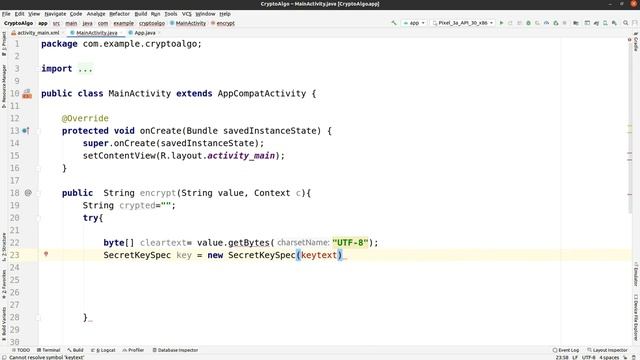Open the SDK Manager toolbar icon

tap(614, 23)
